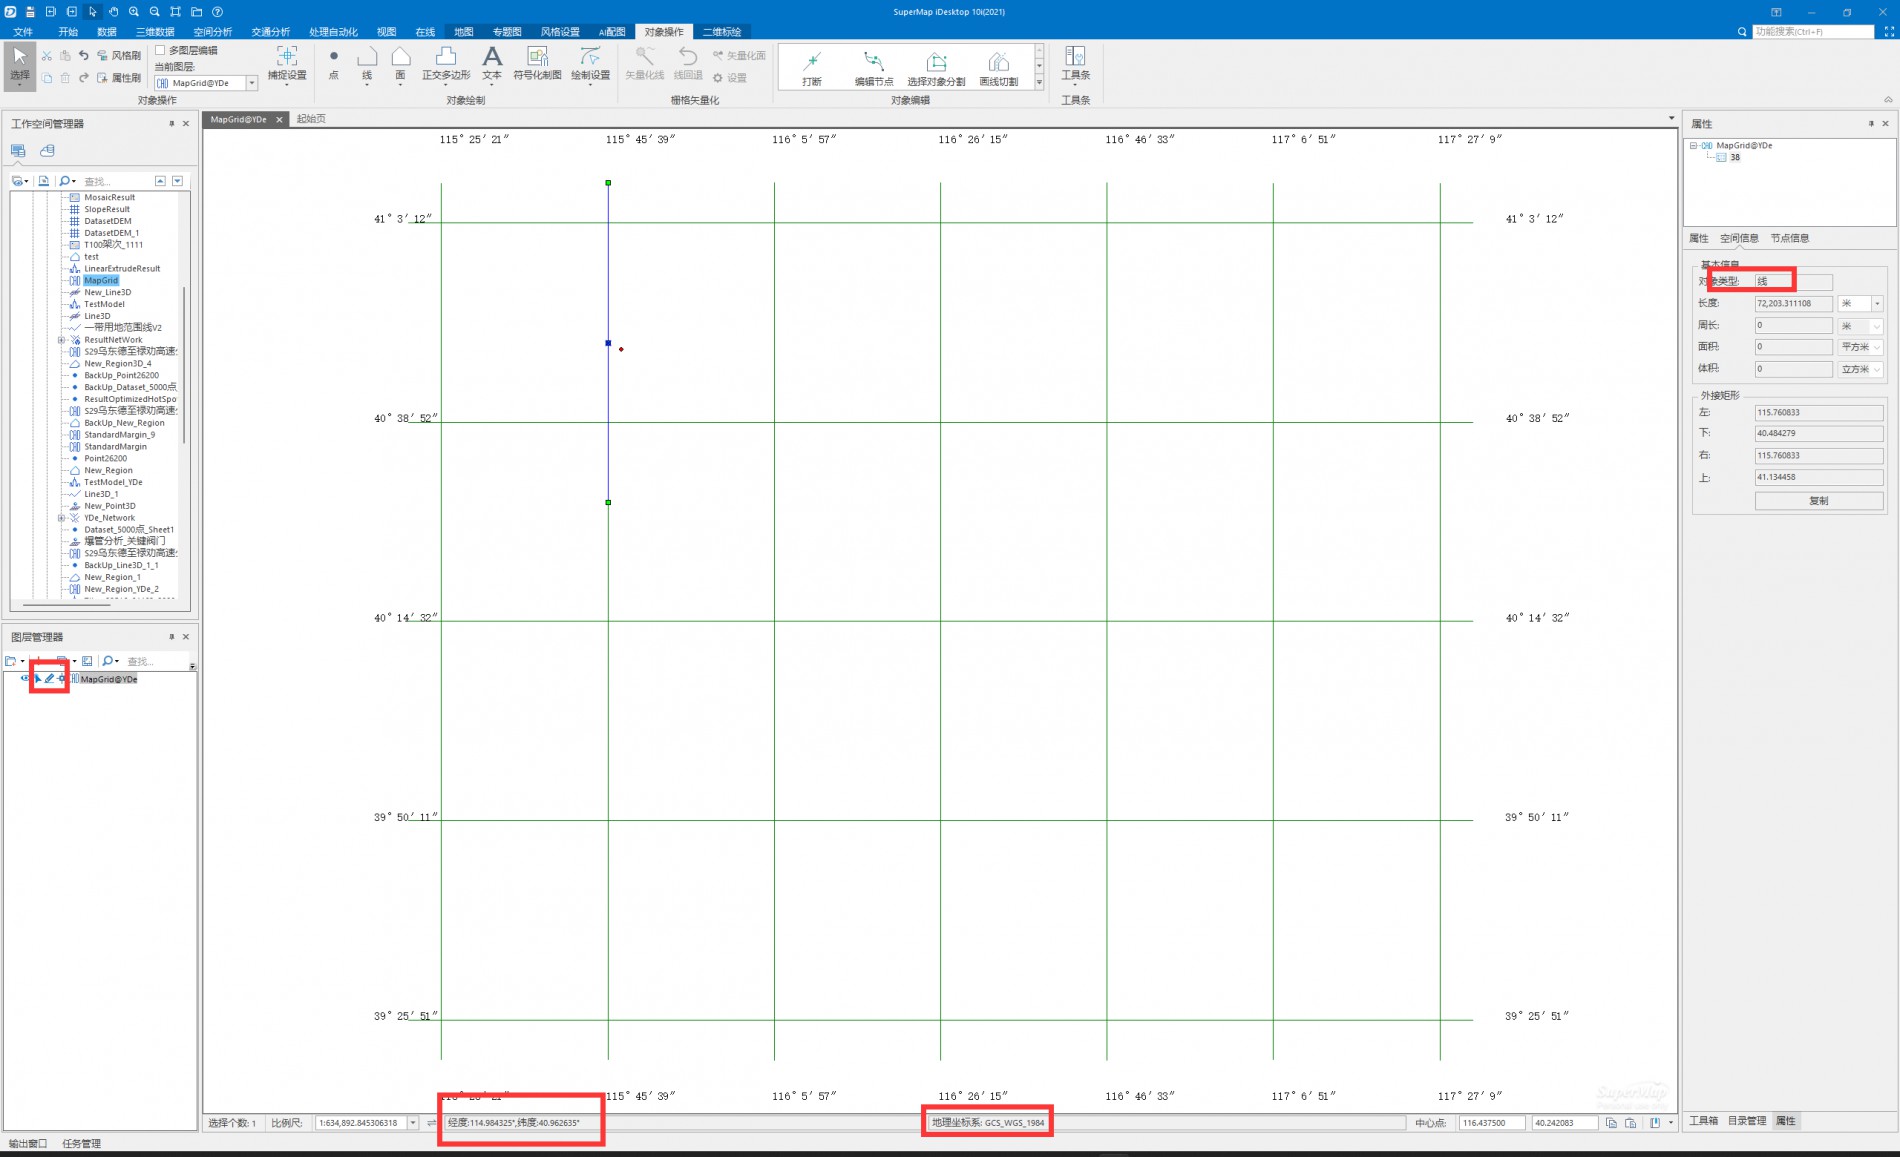This screenshot has height=1157, width=1900.
Task: Expand the 对象编辑 gallery arrow
Action: [x=1039, y=83]
